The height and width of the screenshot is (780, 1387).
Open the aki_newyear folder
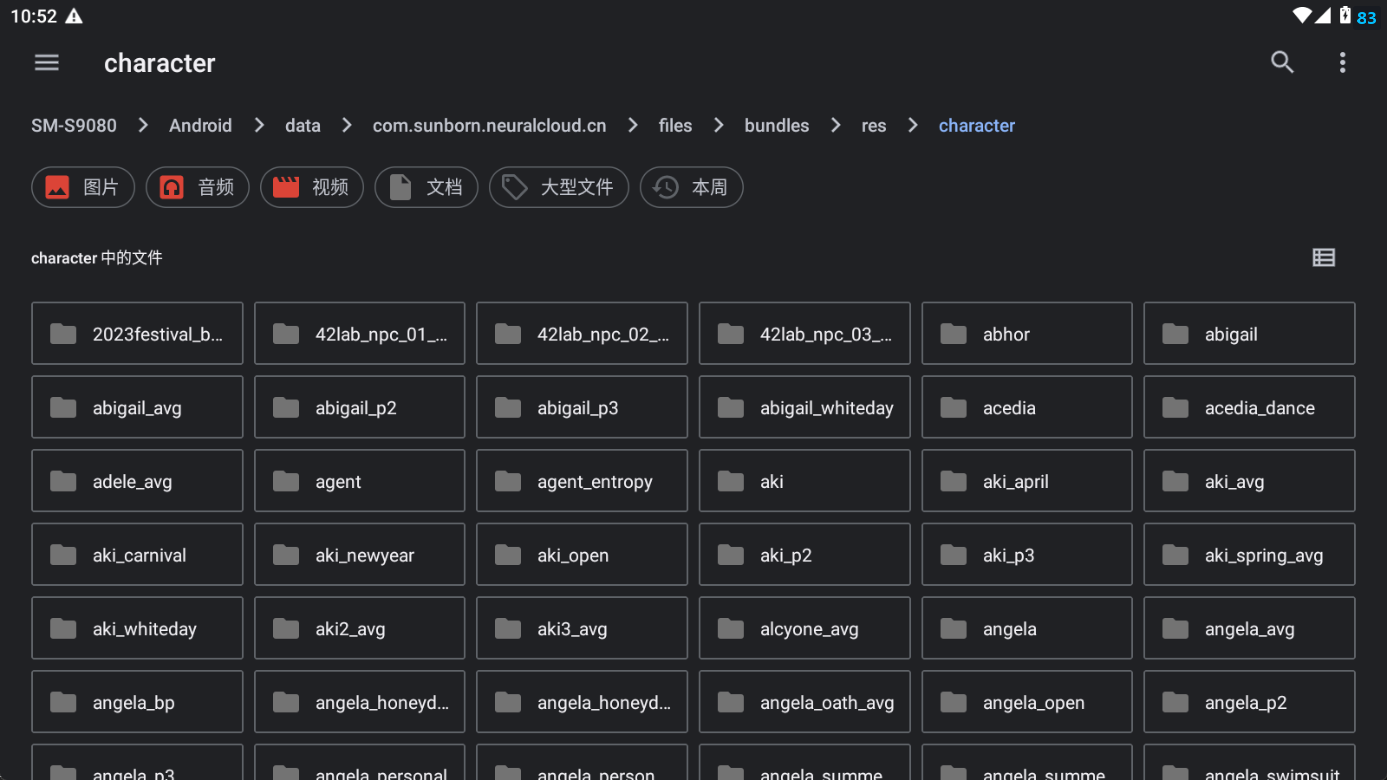(360, 555)
